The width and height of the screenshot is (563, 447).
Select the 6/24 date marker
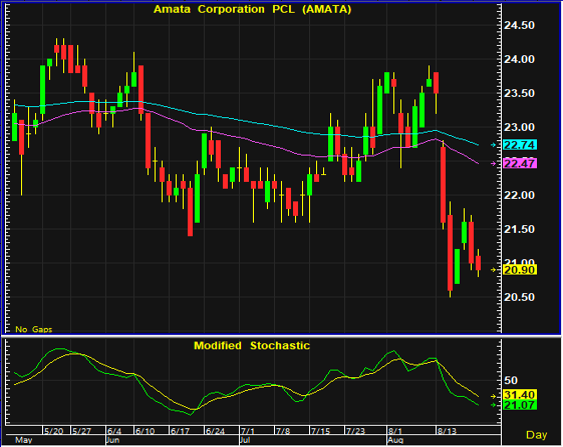215,431
